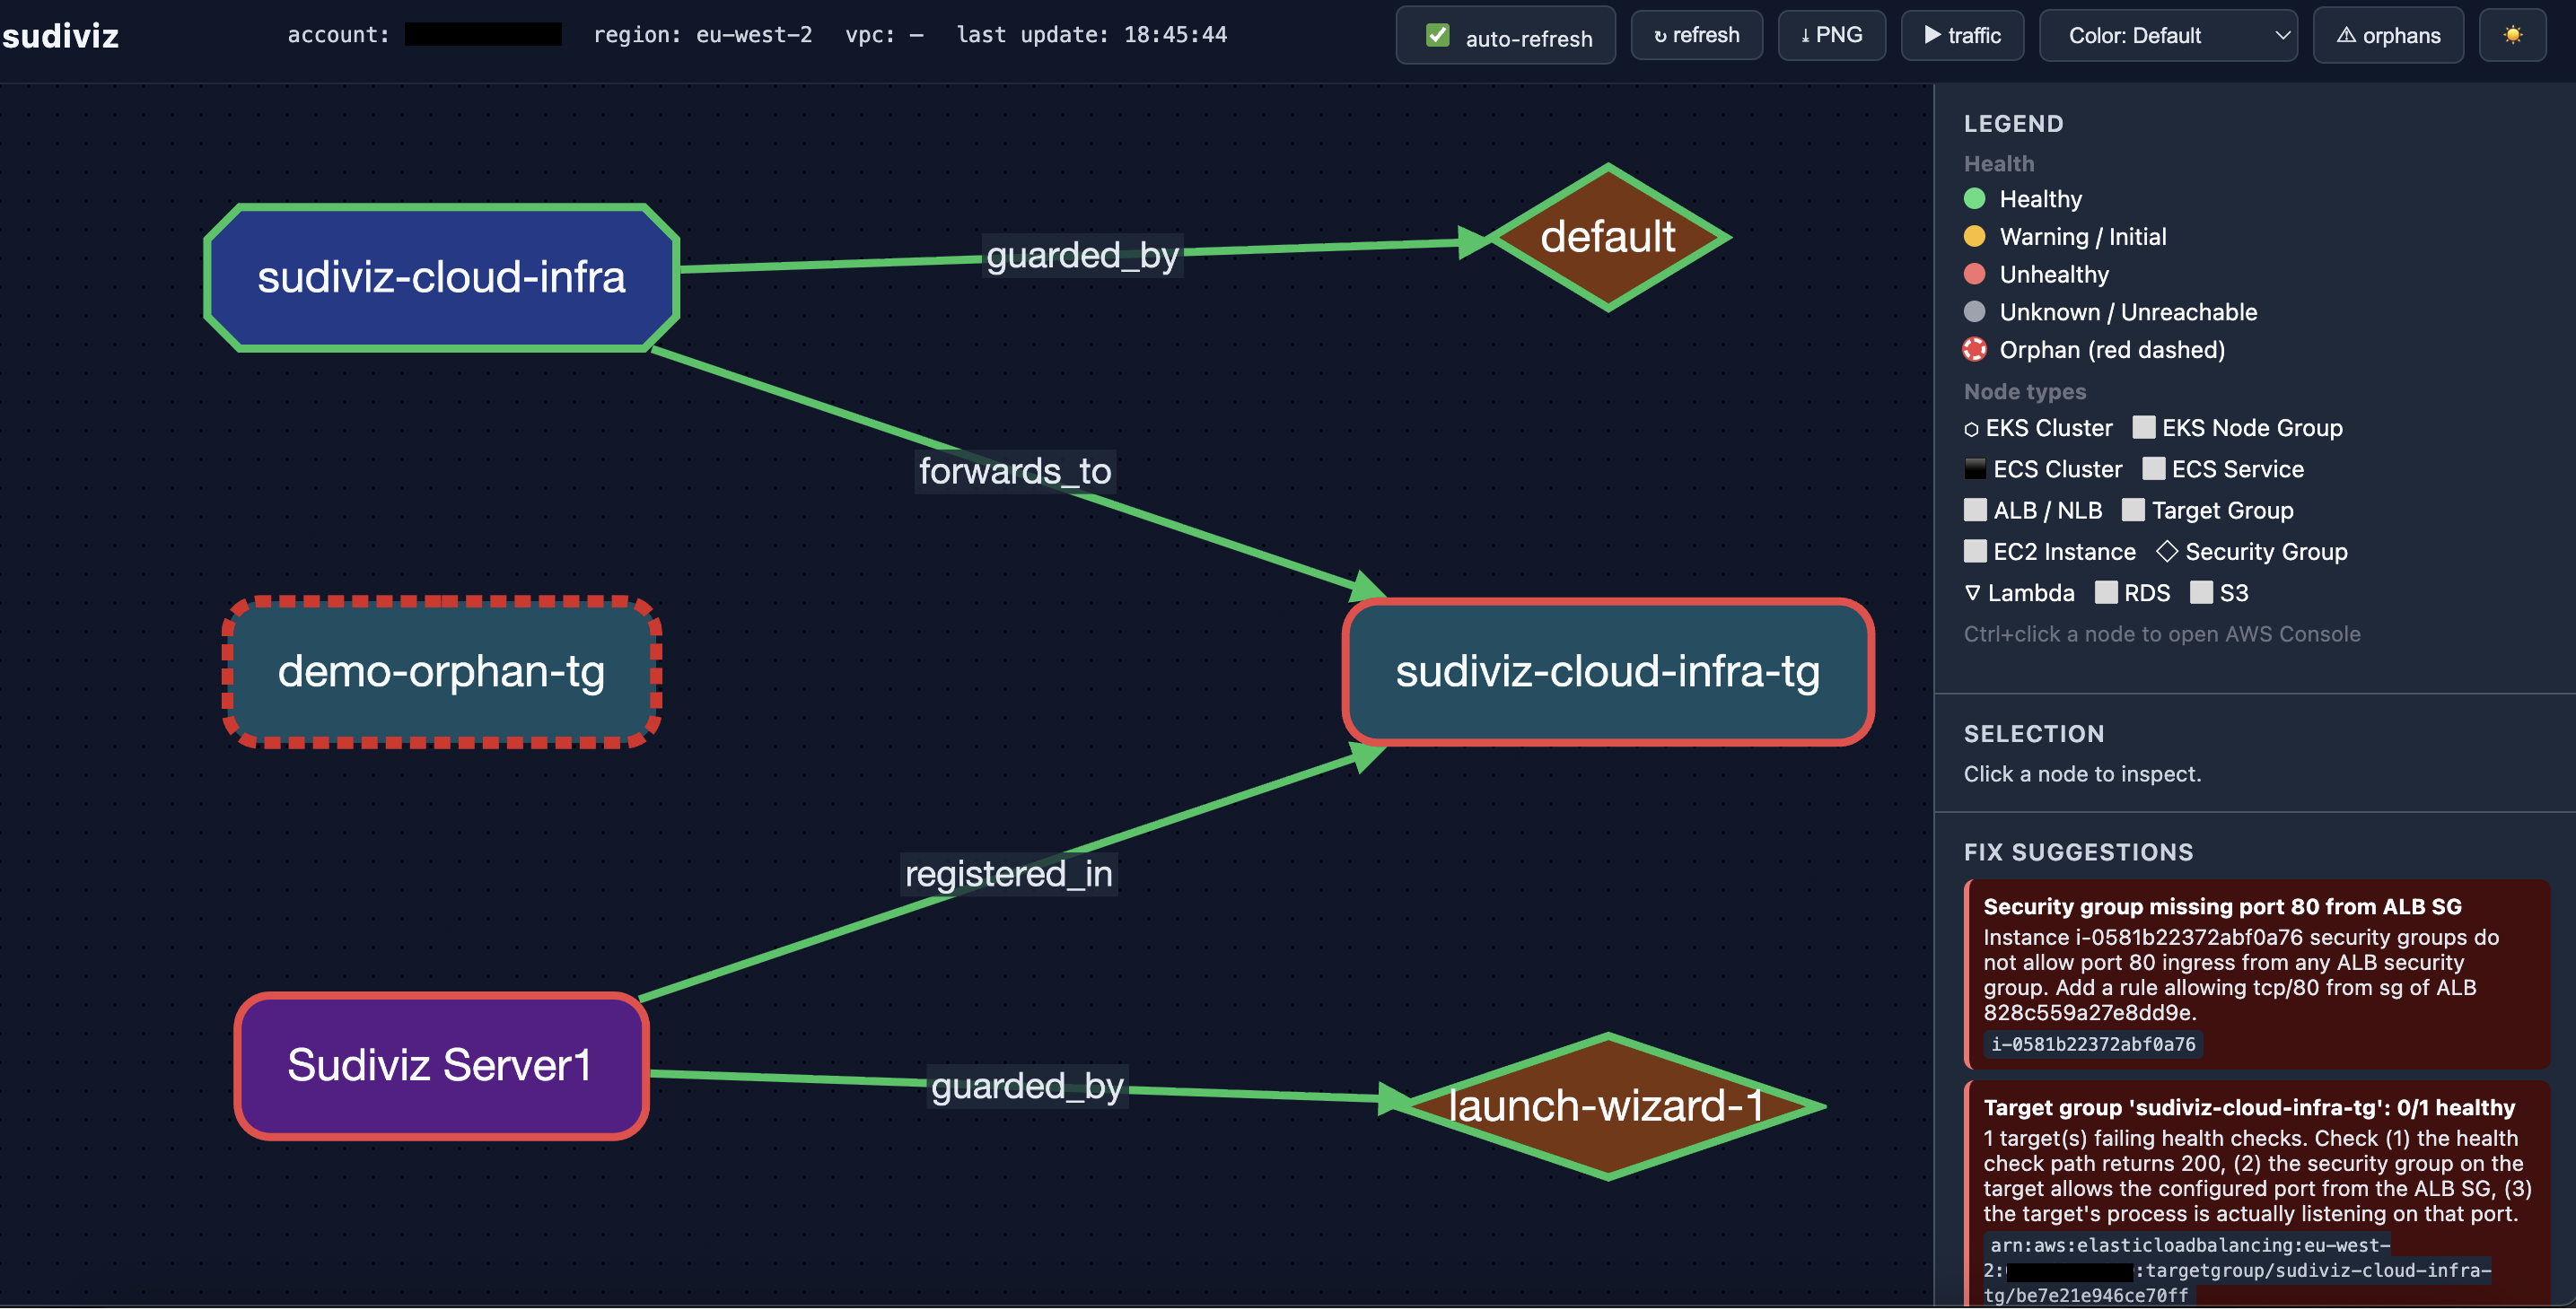Screen dimensions: 2576x1310
Task: Toggle light theme with the sun icon
Action: coord(2512,36)
